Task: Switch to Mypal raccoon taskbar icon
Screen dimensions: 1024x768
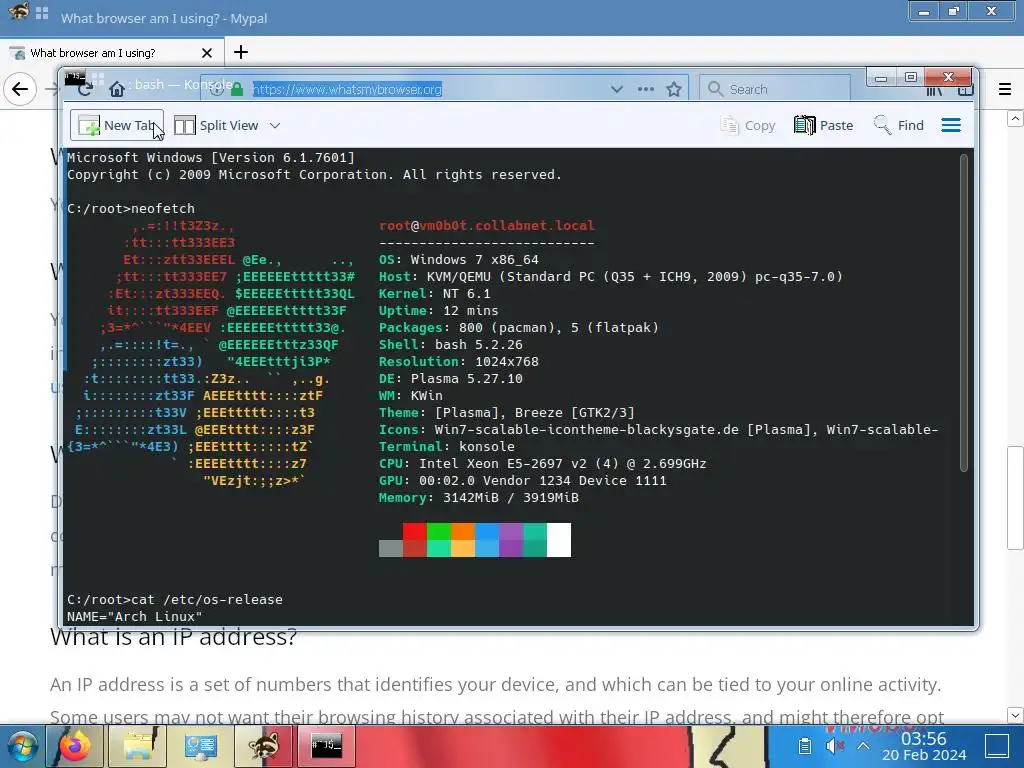Action: 263,746
